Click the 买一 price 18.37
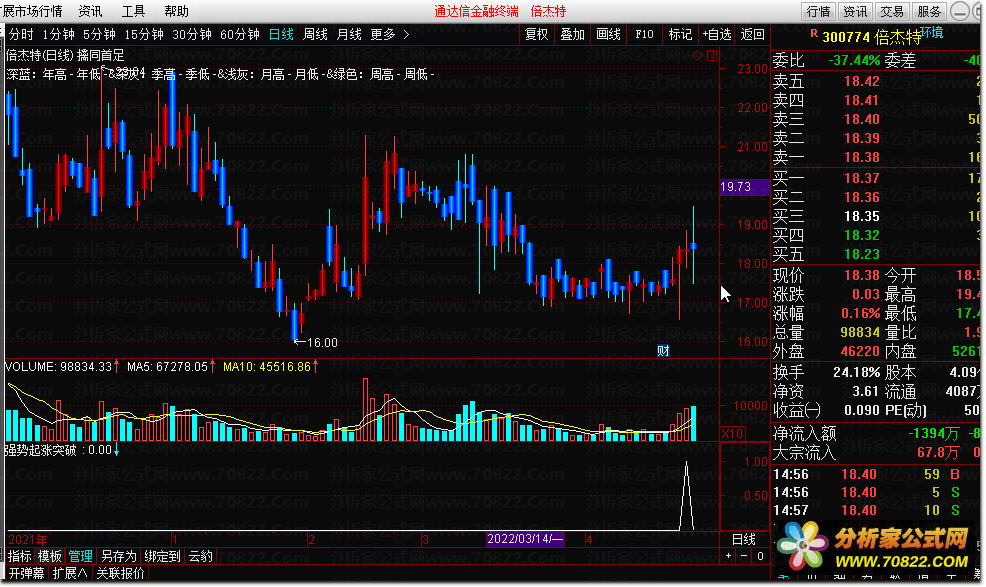The height and width of the screenshot is (587, 986). [x=861, y=179]
